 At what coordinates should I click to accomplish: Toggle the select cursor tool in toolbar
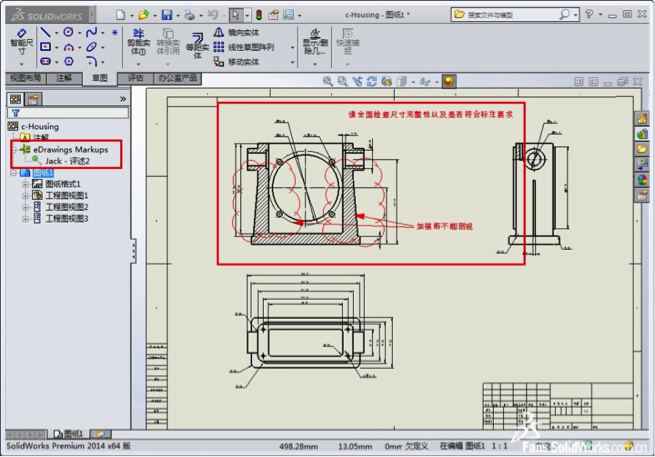pyautogui.click(x=235, y=15)
